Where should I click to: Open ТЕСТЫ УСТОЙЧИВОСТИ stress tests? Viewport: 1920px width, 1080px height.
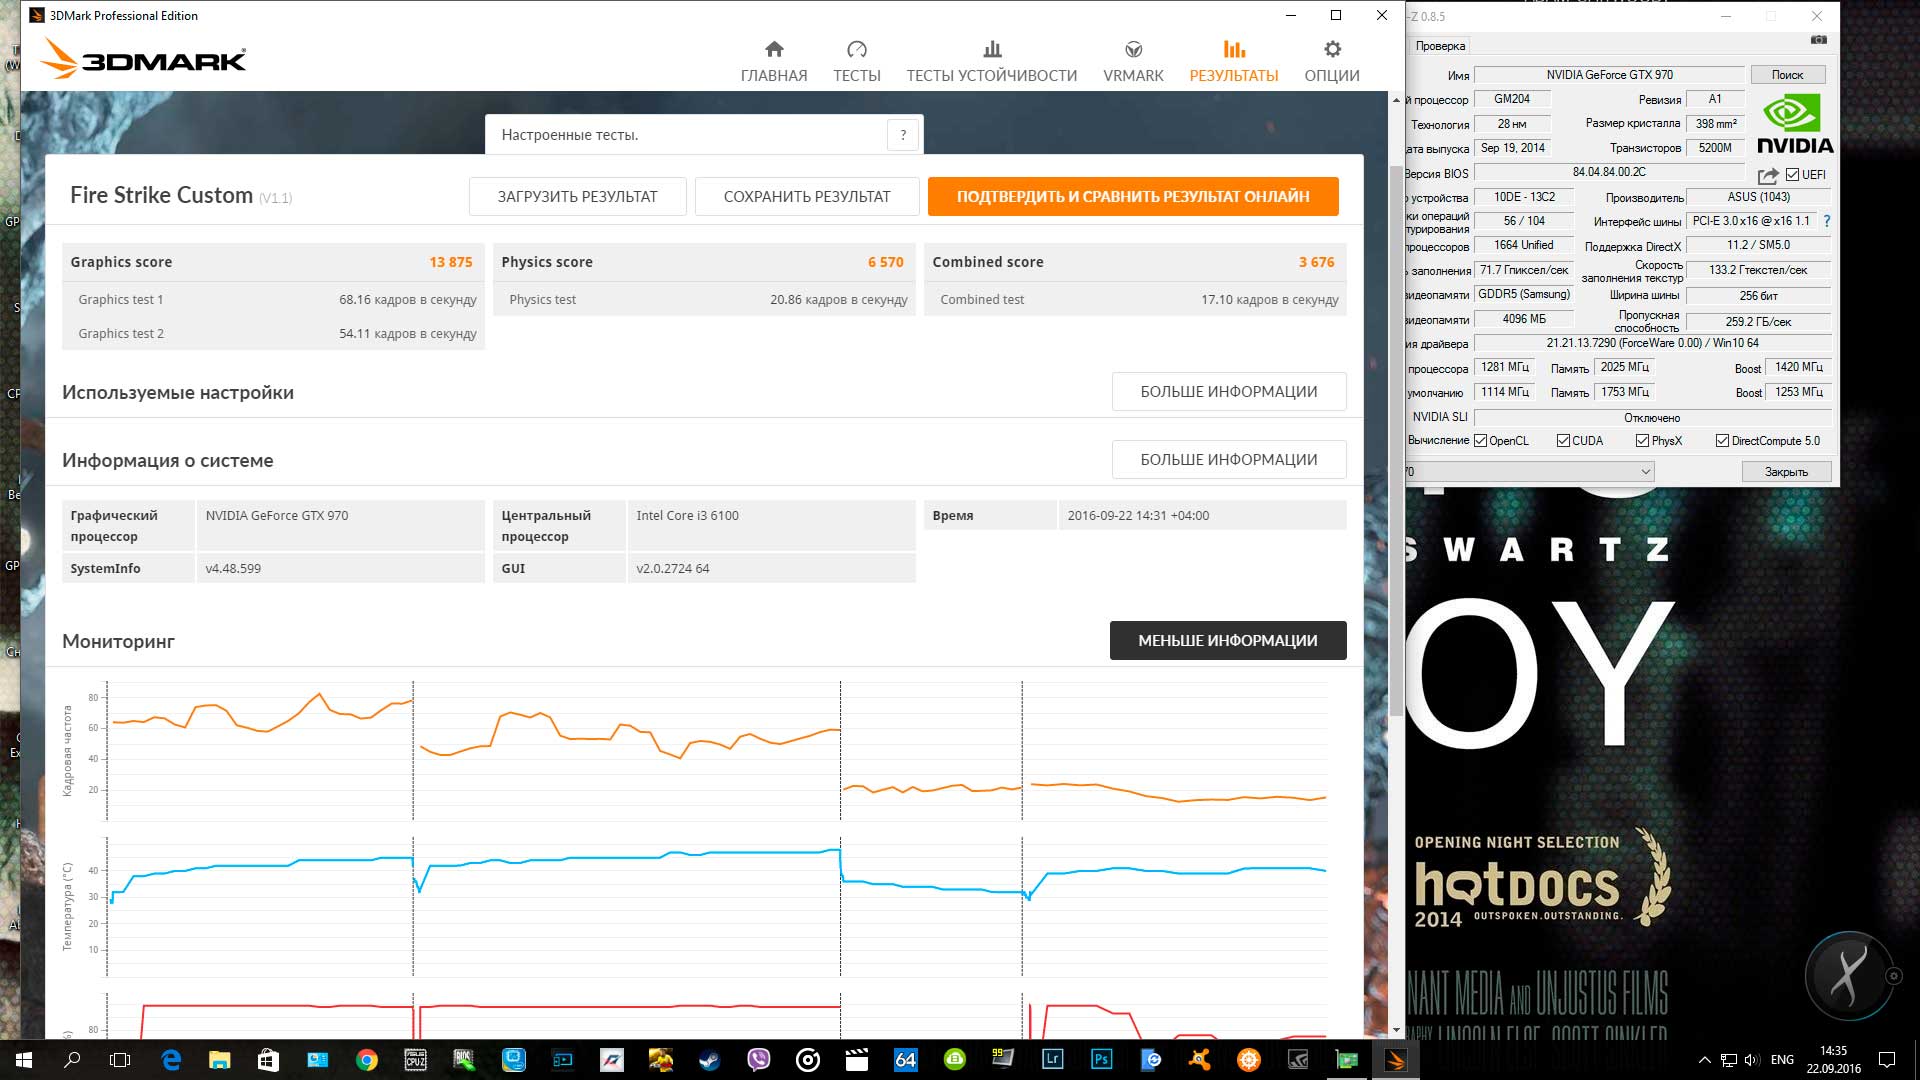coord(991,61)
